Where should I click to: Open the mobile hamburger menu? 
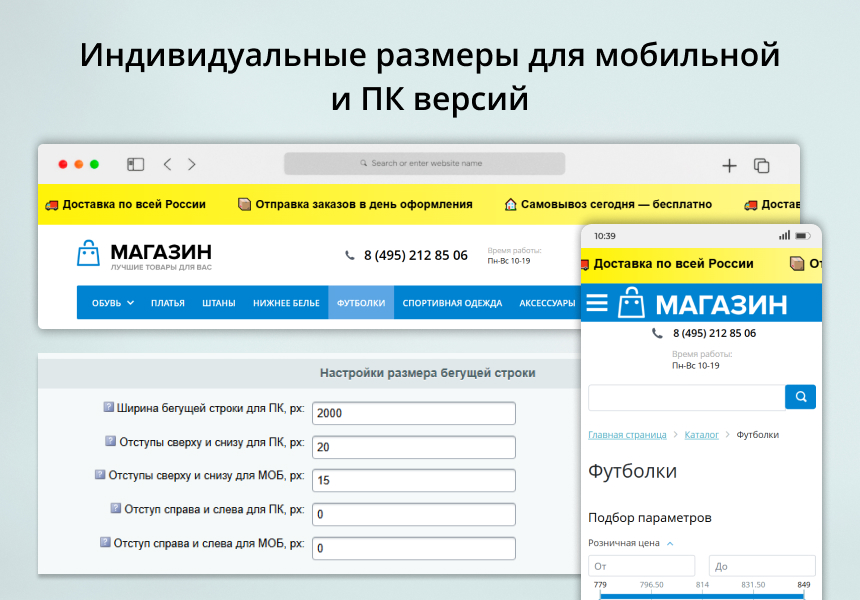tap(597, 303)
